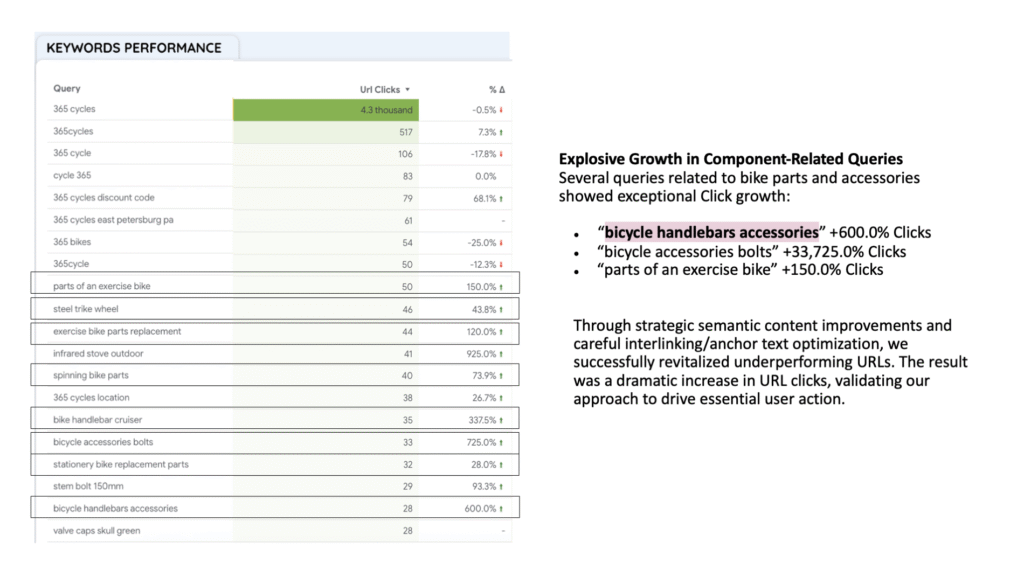The height and width of the screenshot is (576, 1024).
Task: Click the highlighted "bicycle handlebars accessories" text
Action: point(711,231)
